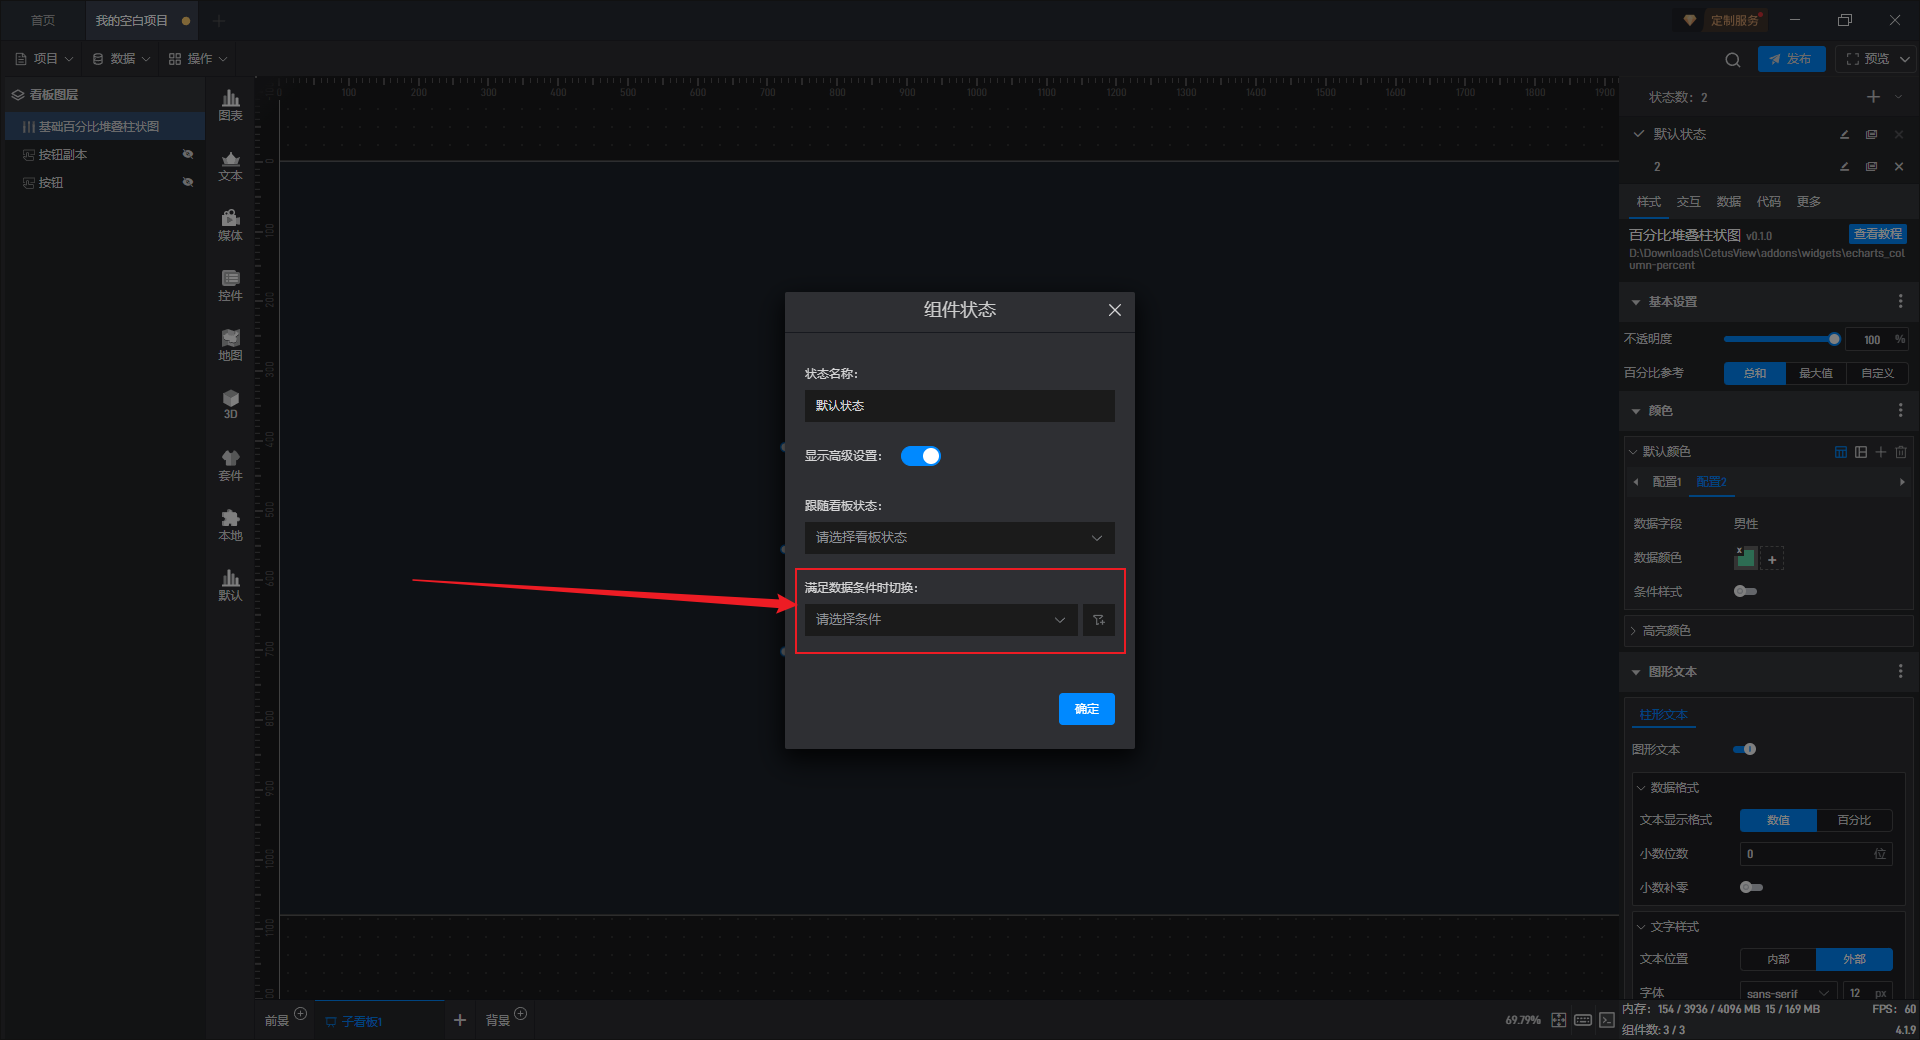Open the 地图 map components panel
1920x1040 pixels.
point(230,345)
